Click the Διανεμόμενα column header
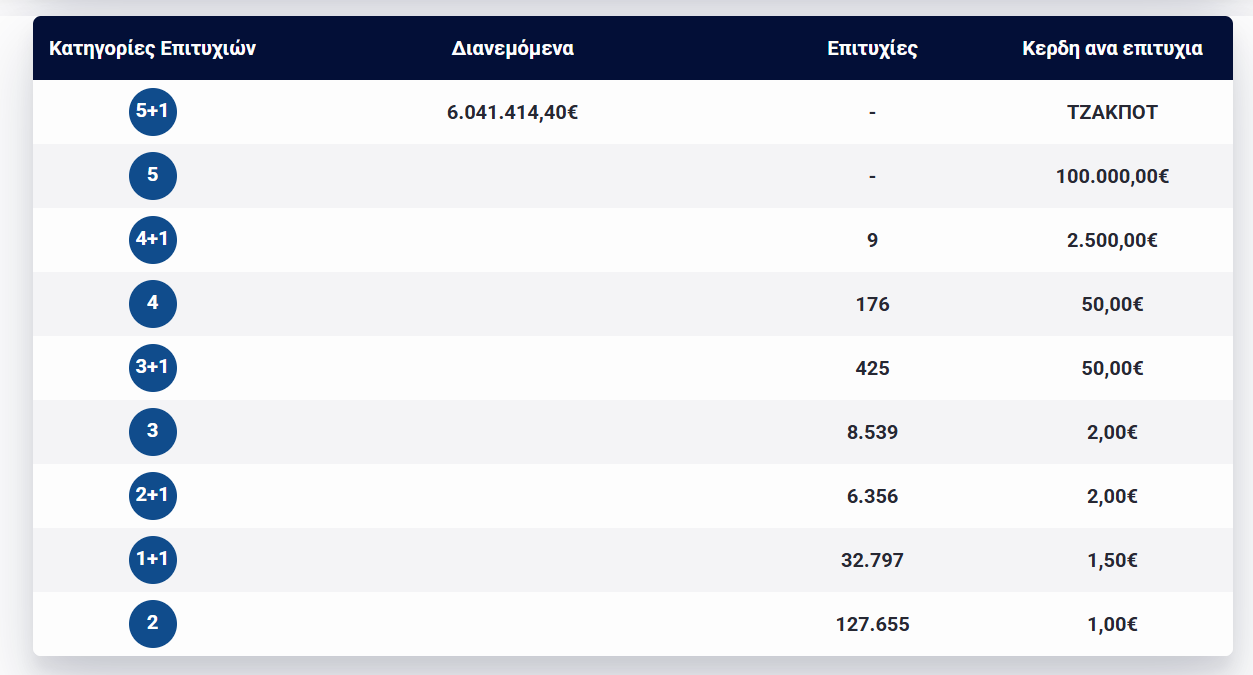Image resolution: width=1253 pixels, height=675 pixels. click(513, 48)
